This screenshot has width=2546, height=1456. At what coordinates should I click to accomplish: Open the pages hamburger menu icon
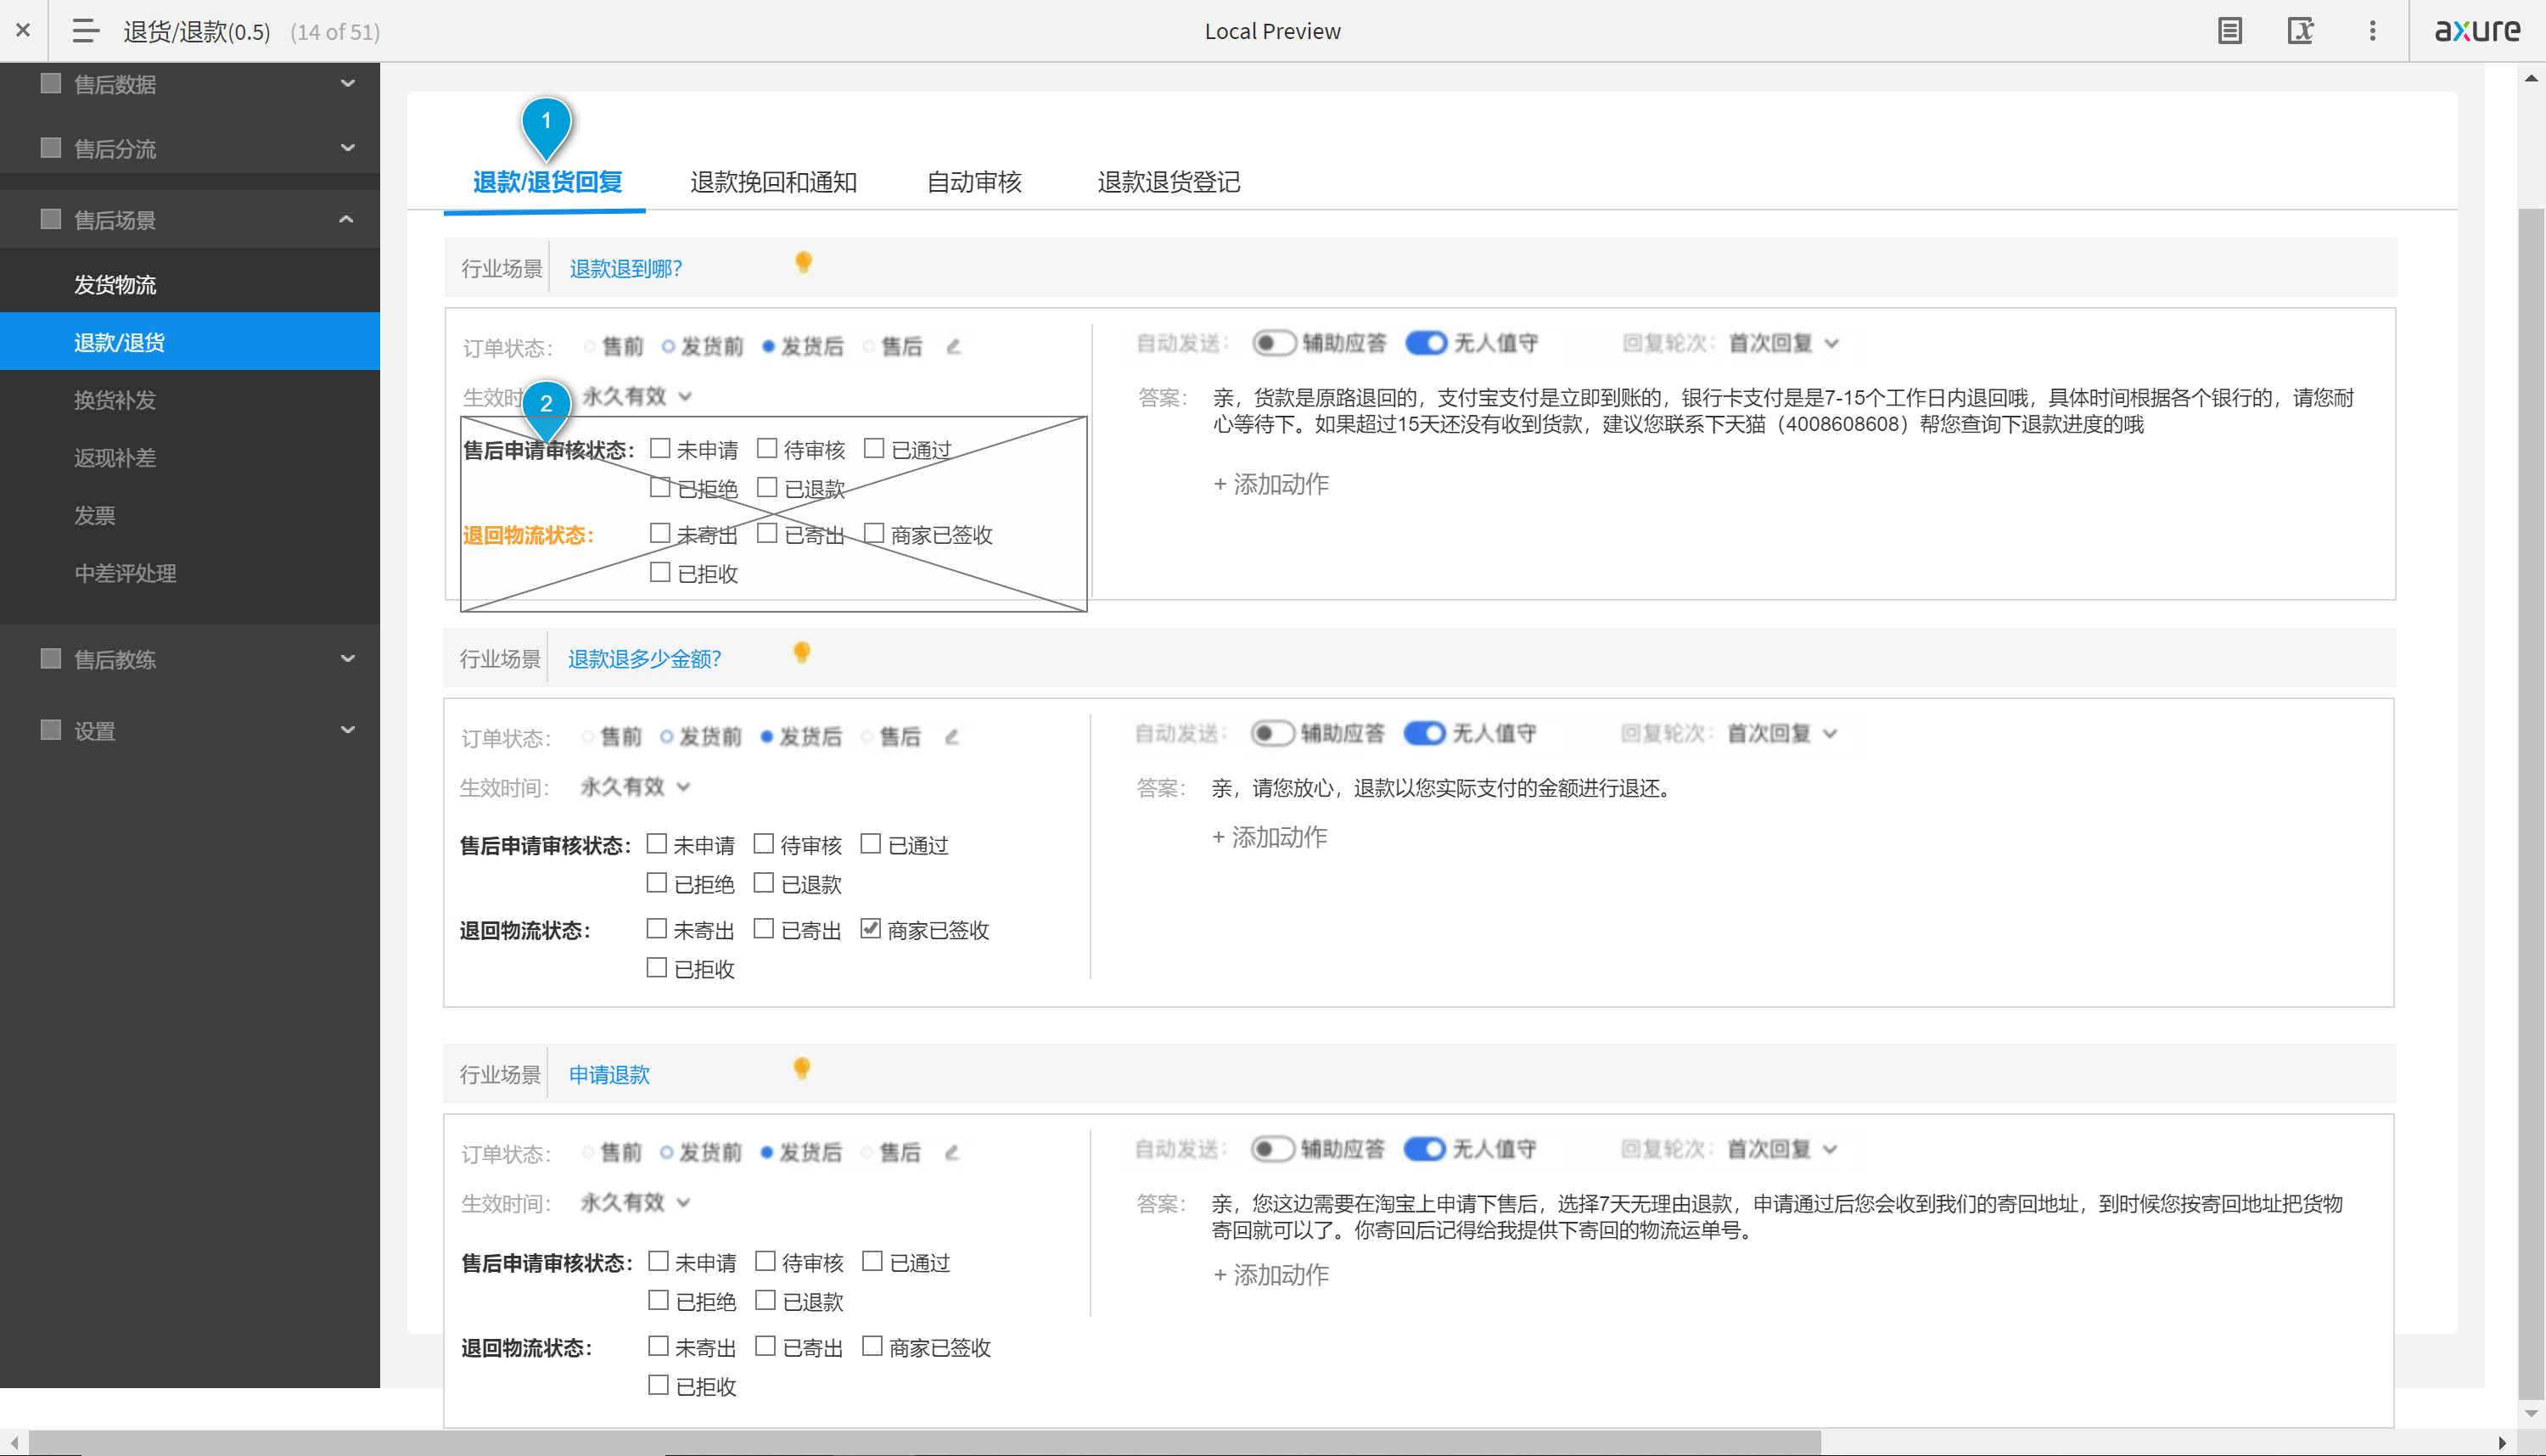(86, 30)
